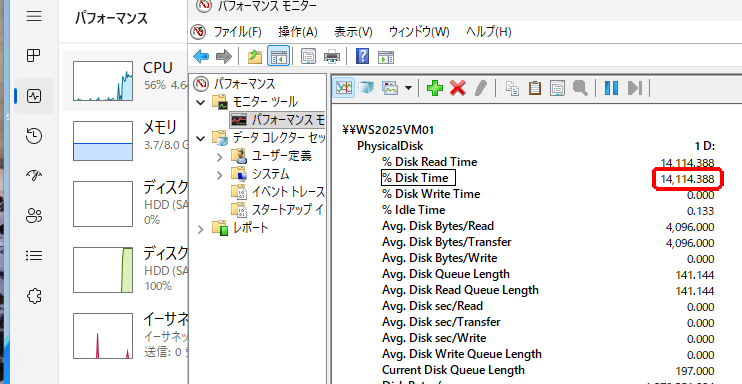Viewport: 742px width, 384px height.
Task: Expand the ユーザー定義 tree node
Action: click(219, 156)
